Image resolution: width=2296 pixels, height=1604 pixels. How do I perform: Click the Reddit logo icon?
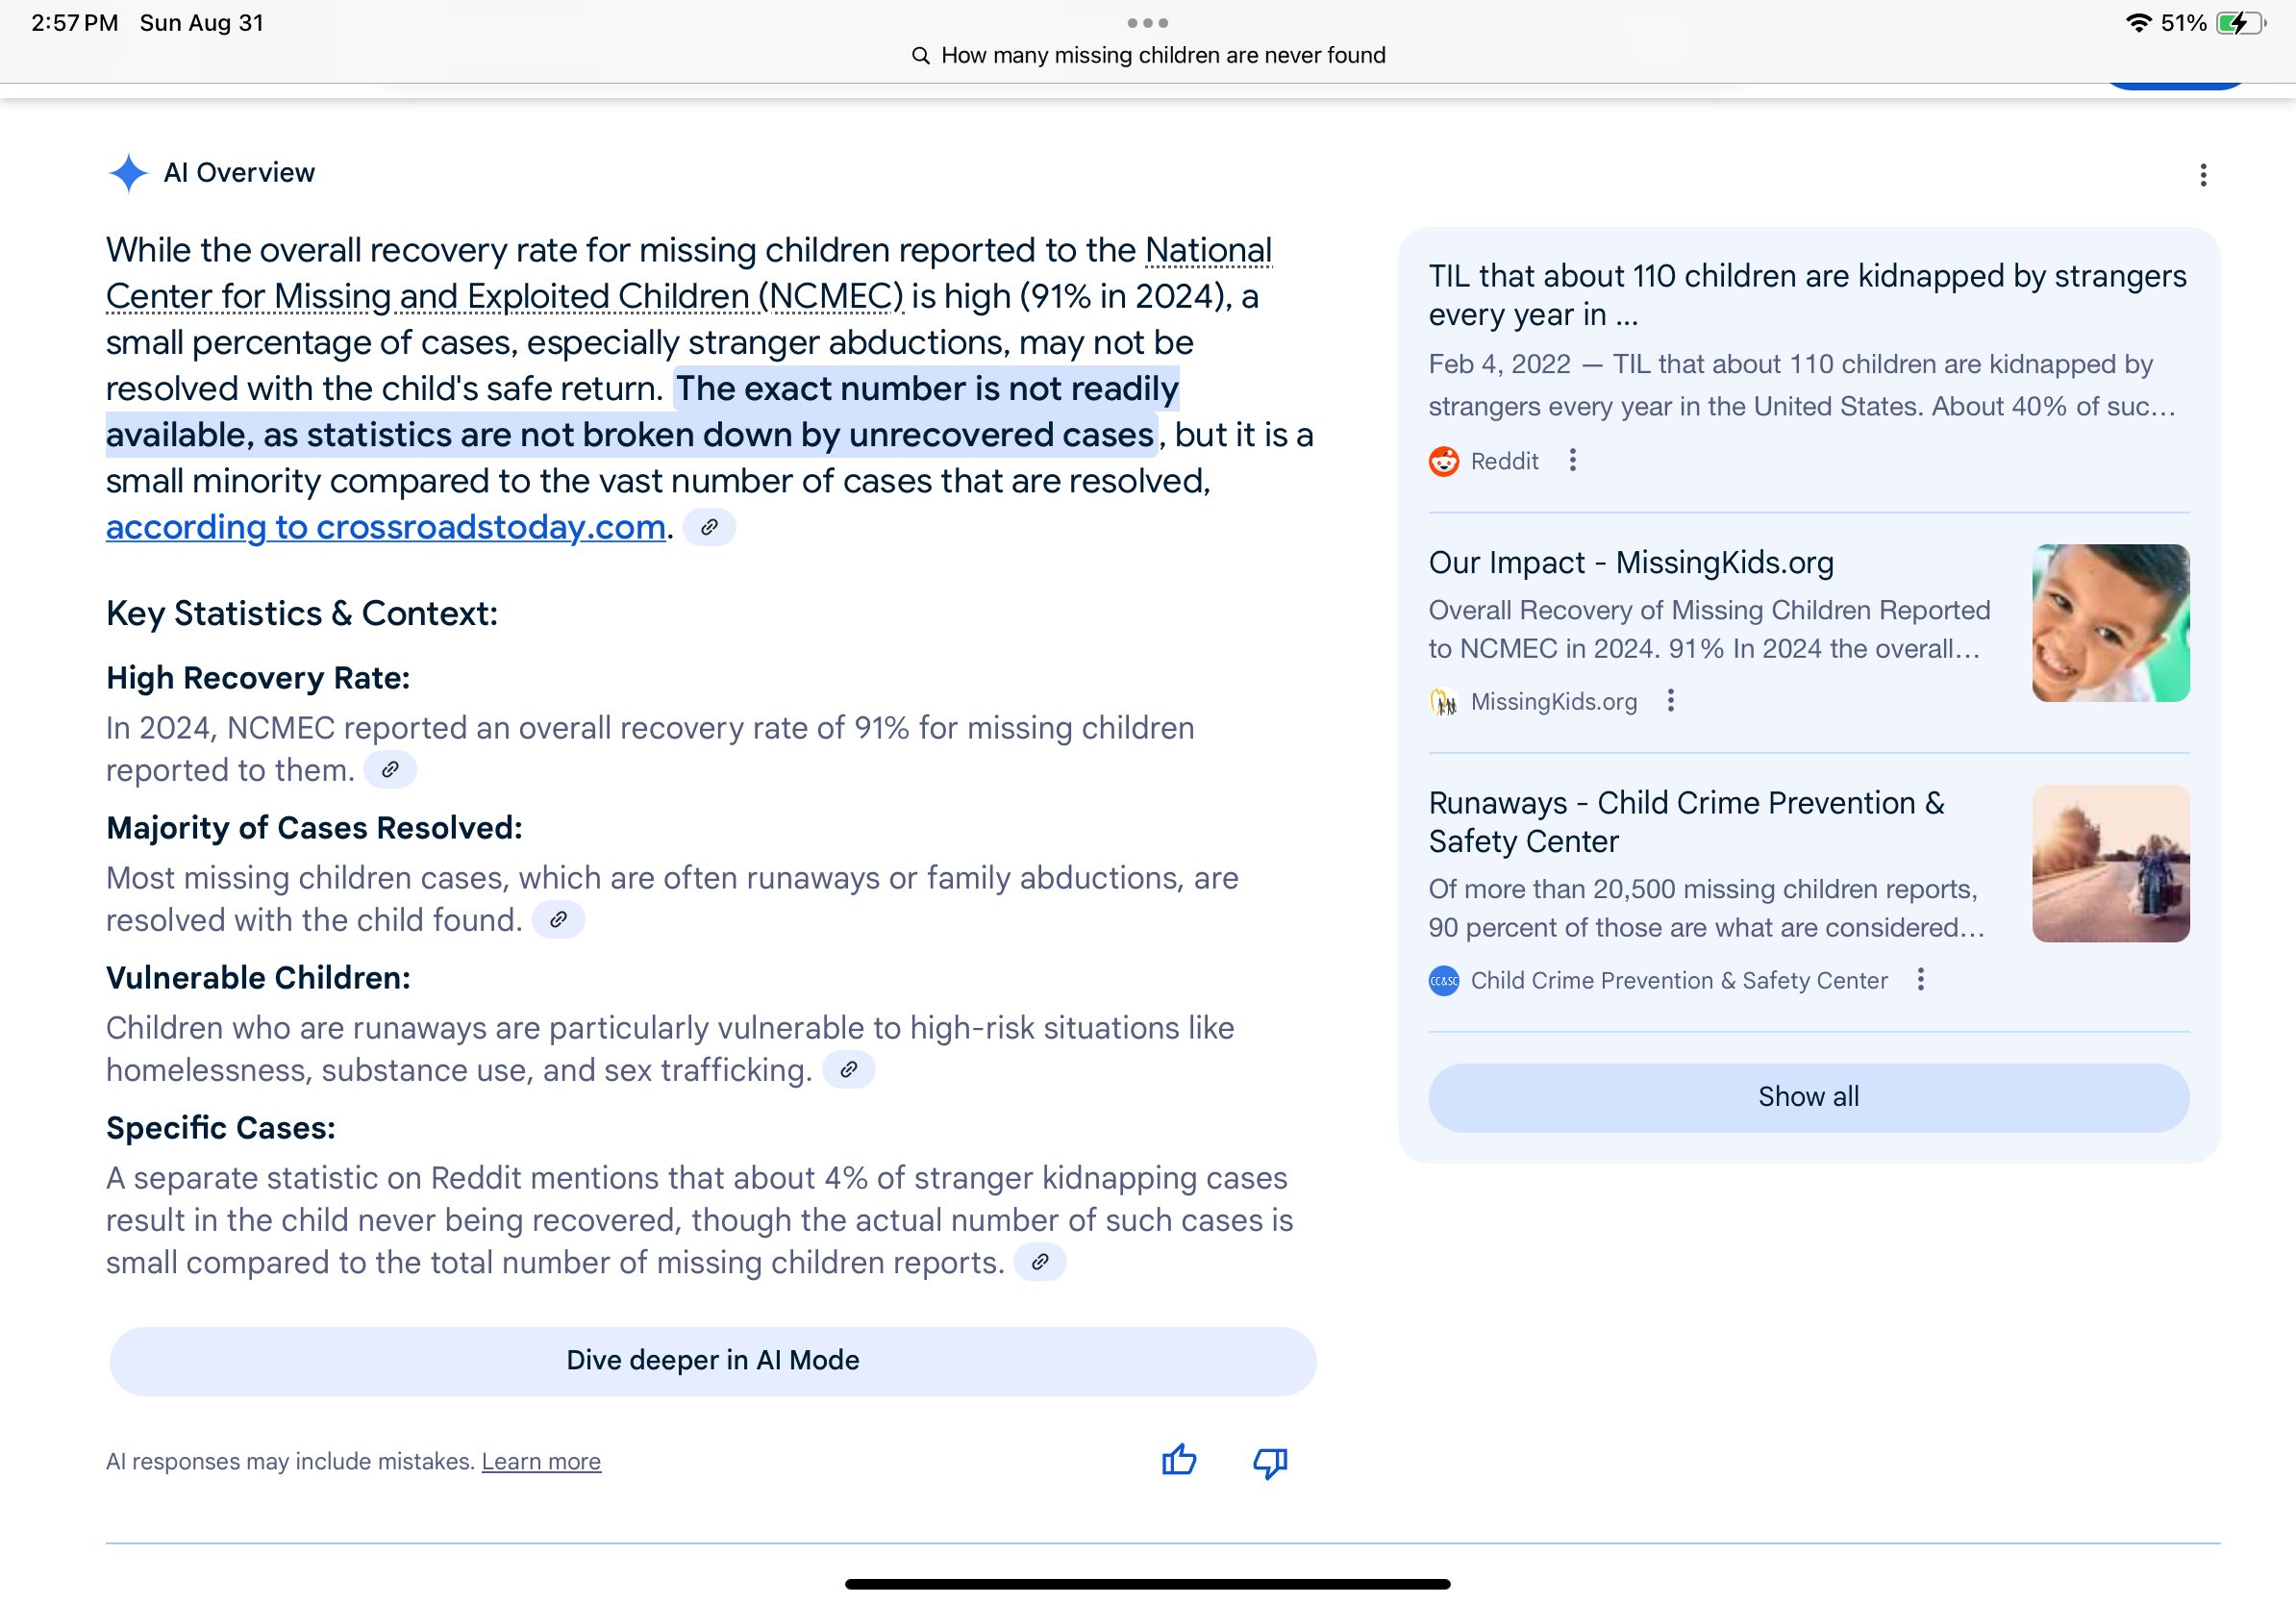[x=1444, y=461]
